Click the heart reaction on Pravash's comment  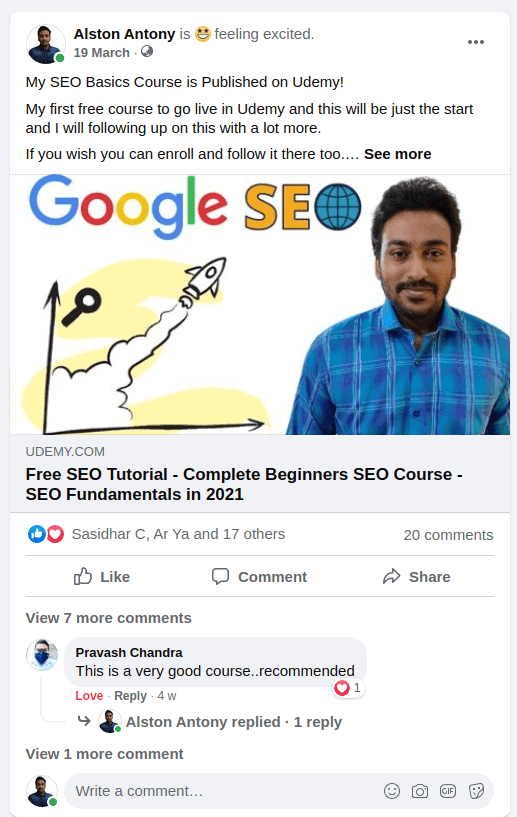click(x=342, y=688)
